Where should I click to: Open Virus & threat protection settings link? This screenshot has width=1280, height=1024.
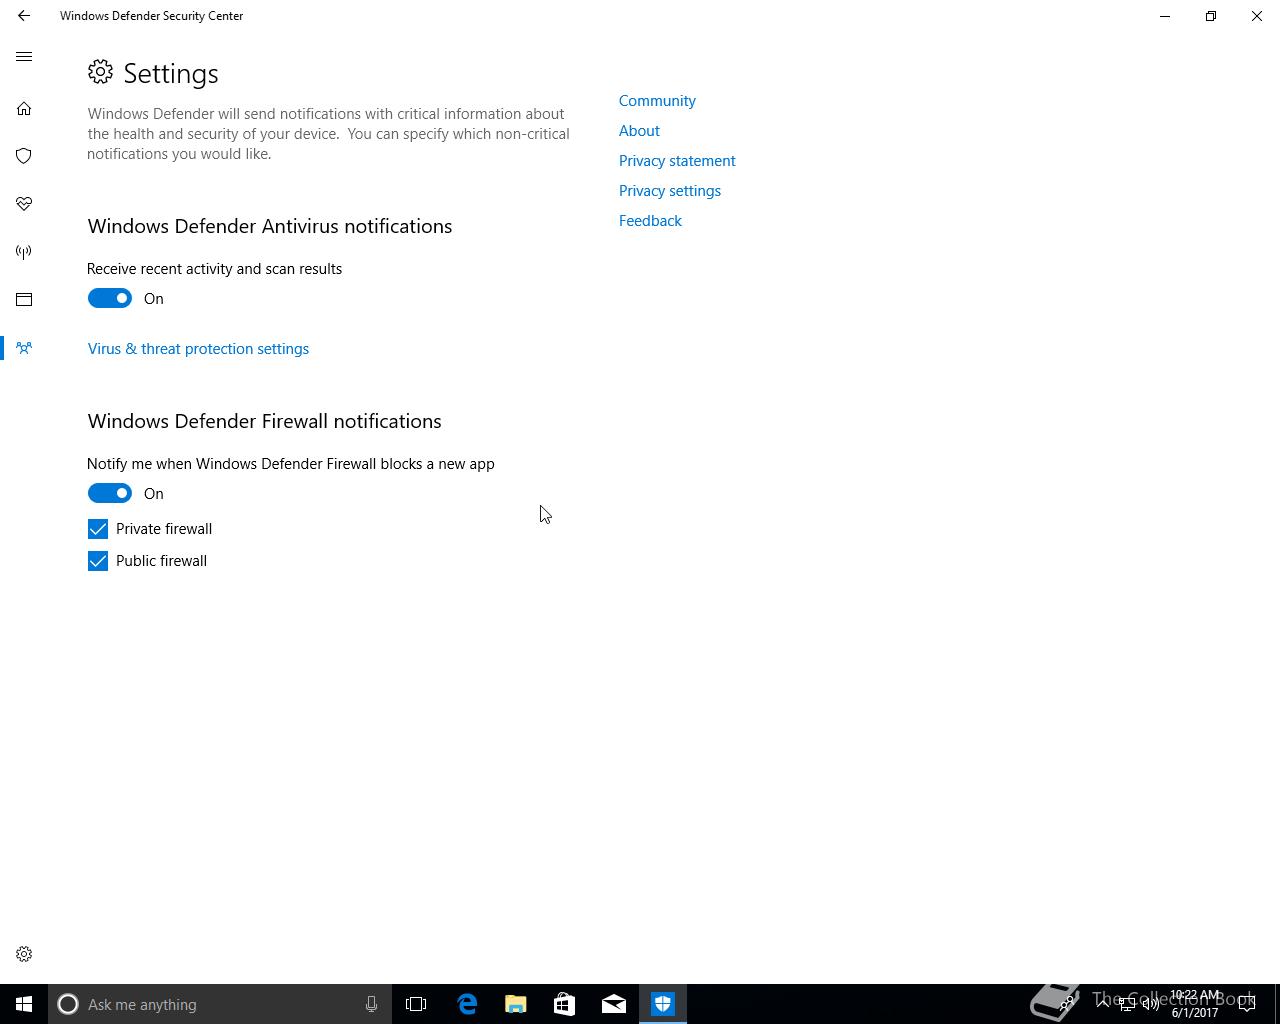coord(198,349)
